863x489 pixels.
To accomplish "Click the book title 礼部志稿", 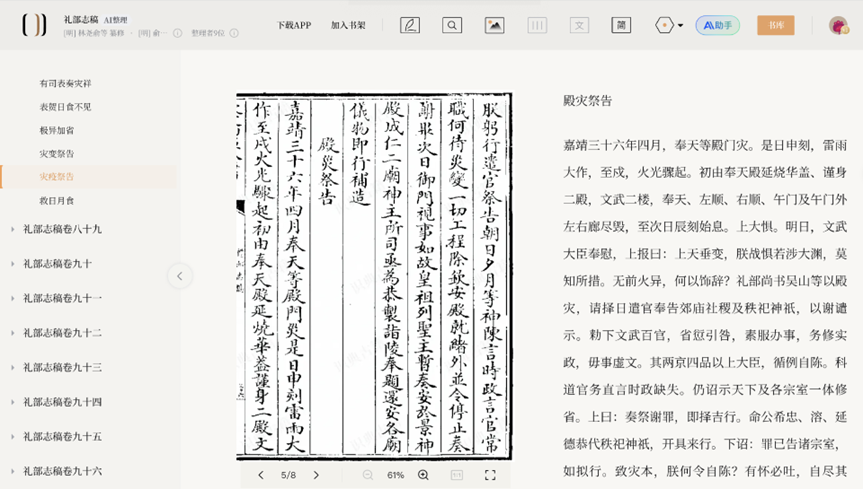I will click(x=81, y=19).
